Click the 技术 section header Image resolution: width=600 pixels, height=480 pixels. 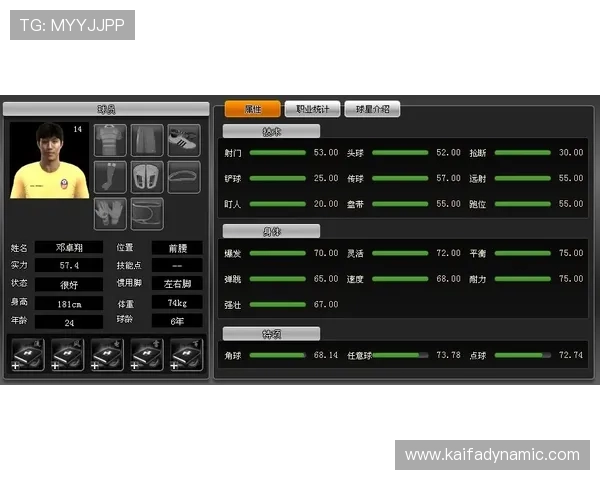pyautogui.click(x=271, y=131)
